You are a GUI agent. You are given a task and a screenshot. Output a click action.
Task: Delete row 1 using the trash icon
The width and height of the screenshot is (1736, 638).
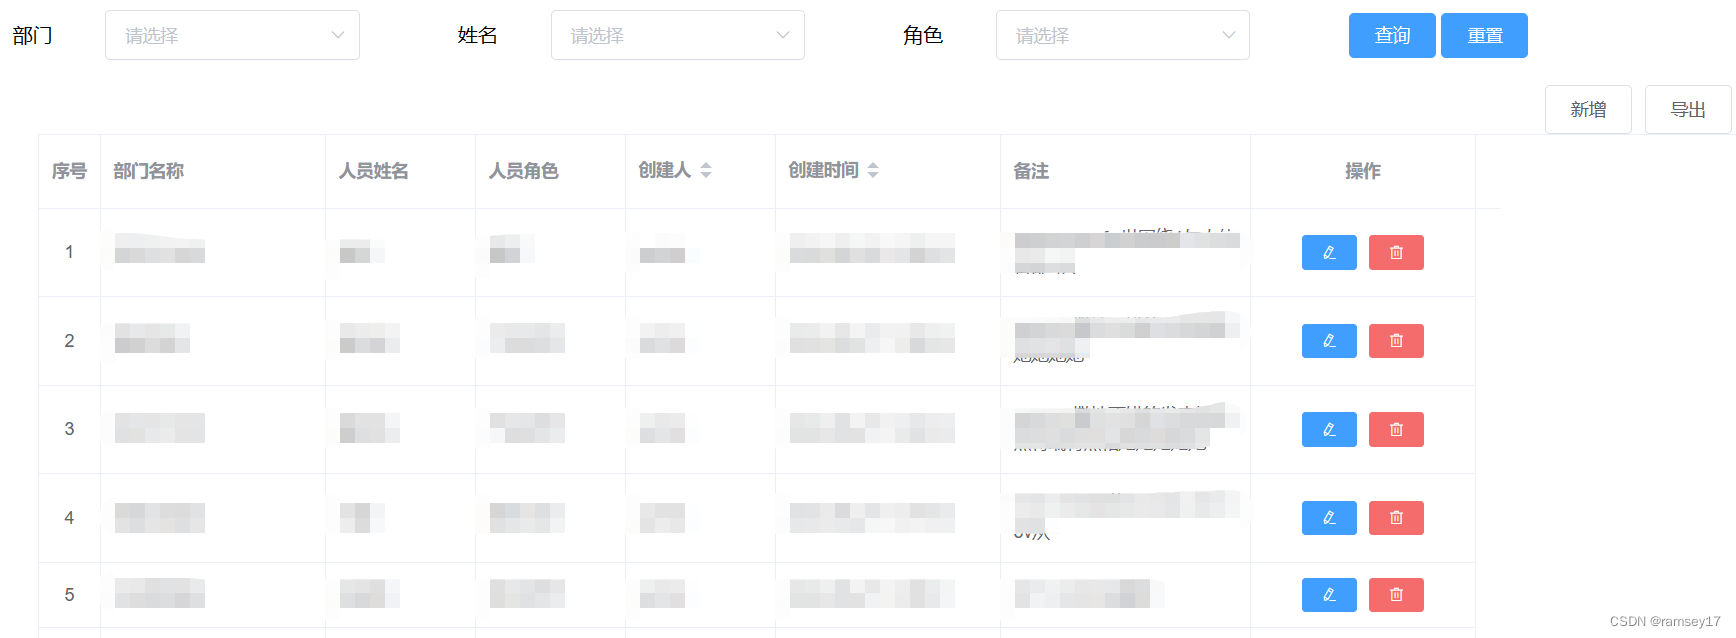(1396, 253)
